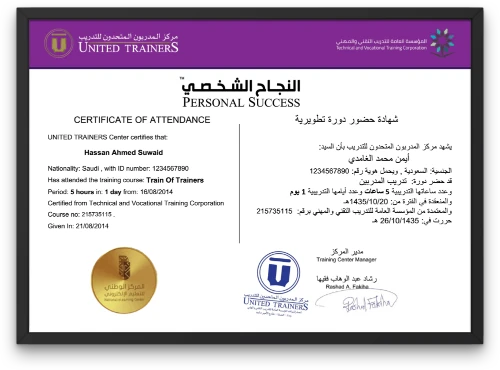
Task: Click the line 'UNITED TRAINERS Center certifies that:'
Action: [x=108, y=137]
